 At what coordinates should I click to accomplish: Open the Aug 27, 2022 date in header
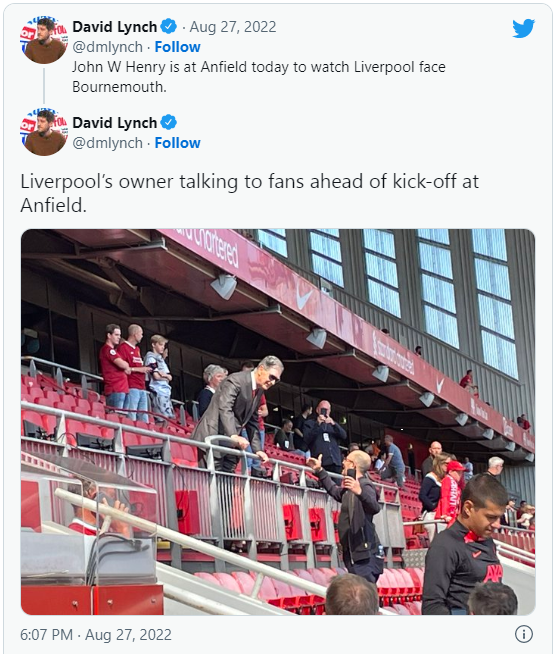tap(233, 27)
